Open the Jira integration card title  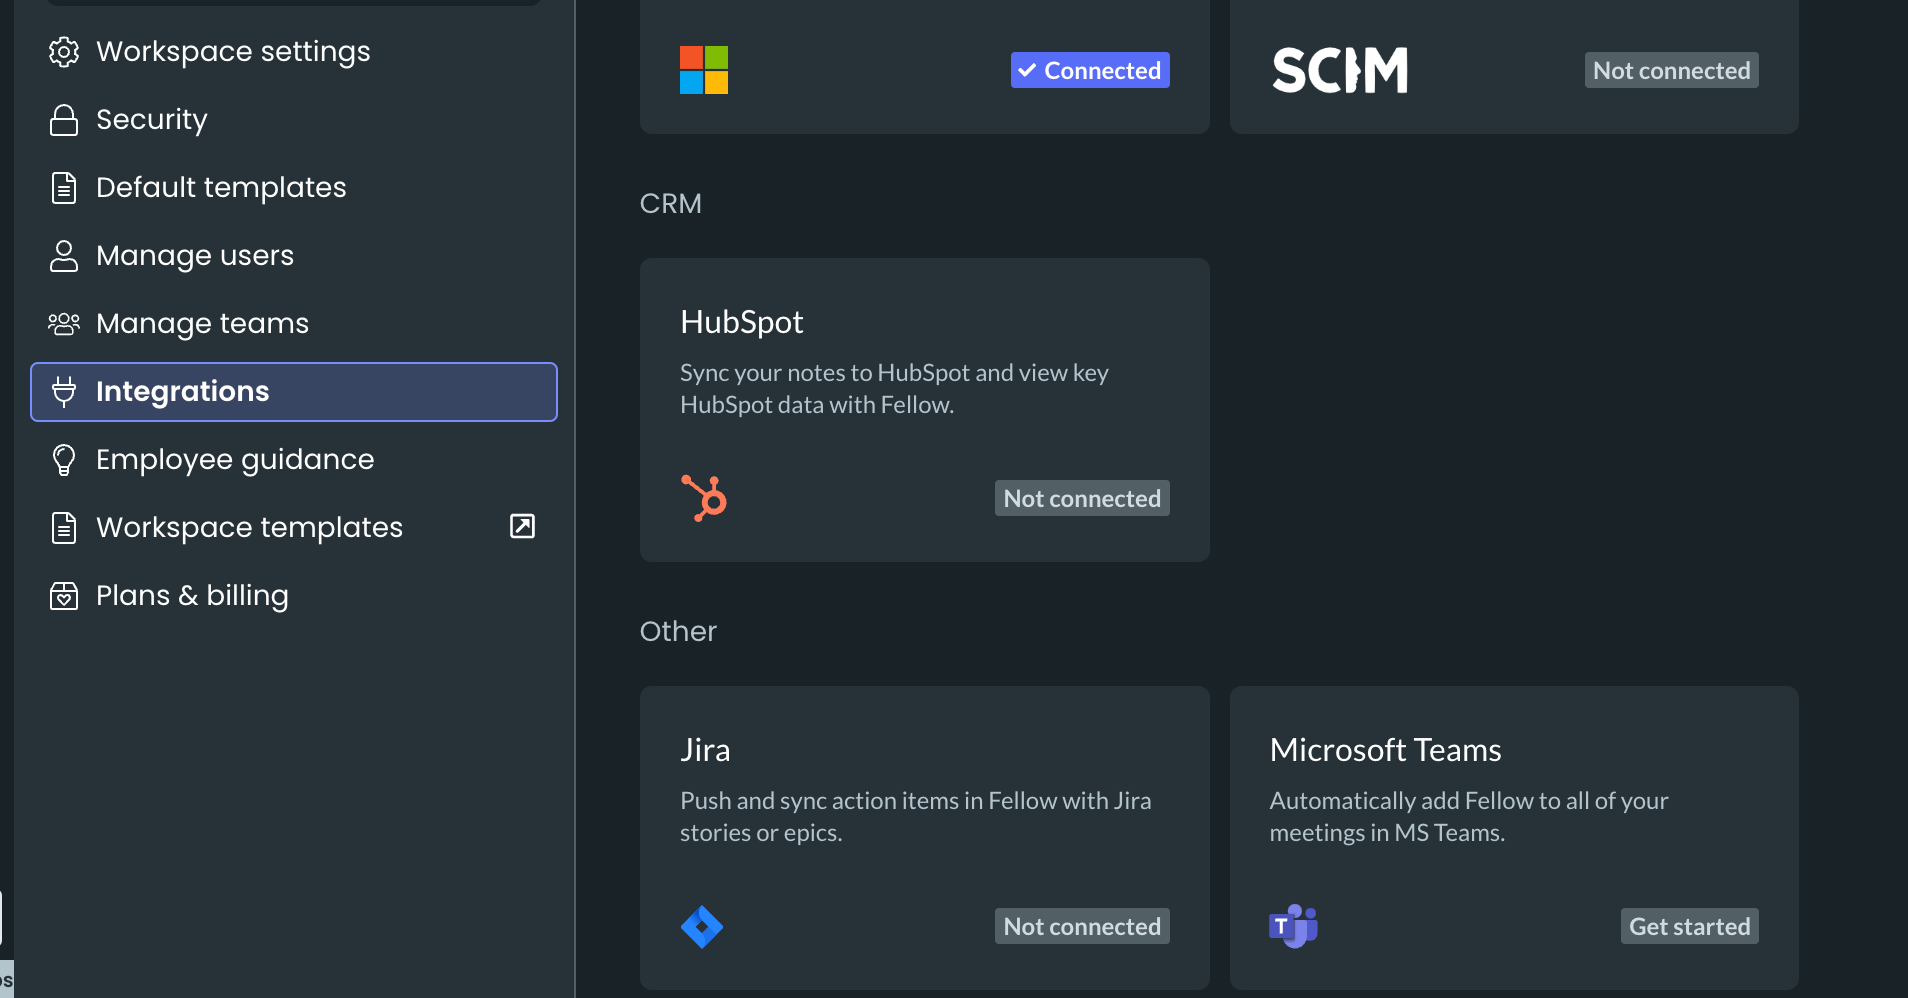705,750
